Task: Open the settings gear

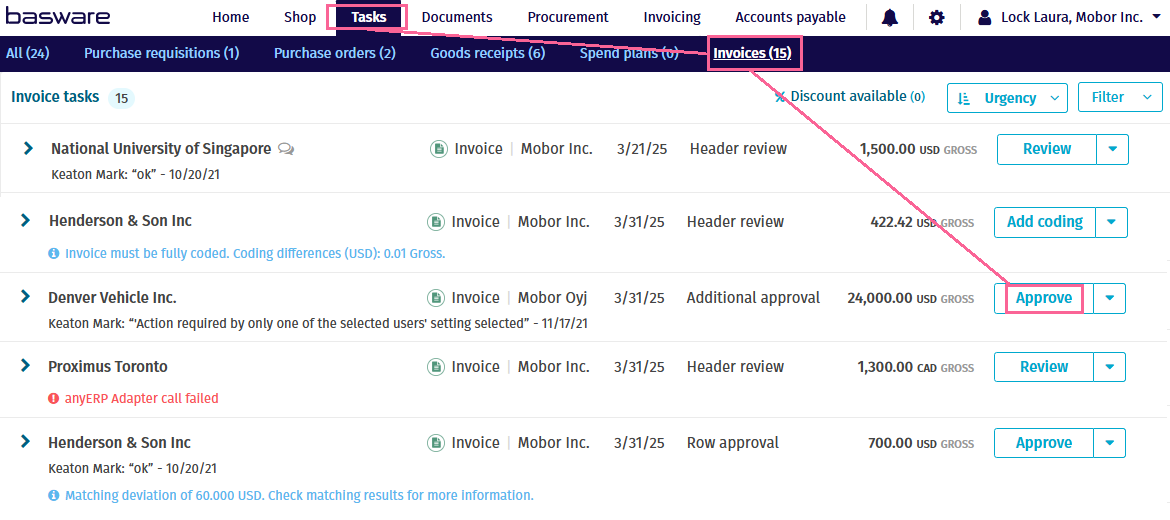Action: pos(936,17)
